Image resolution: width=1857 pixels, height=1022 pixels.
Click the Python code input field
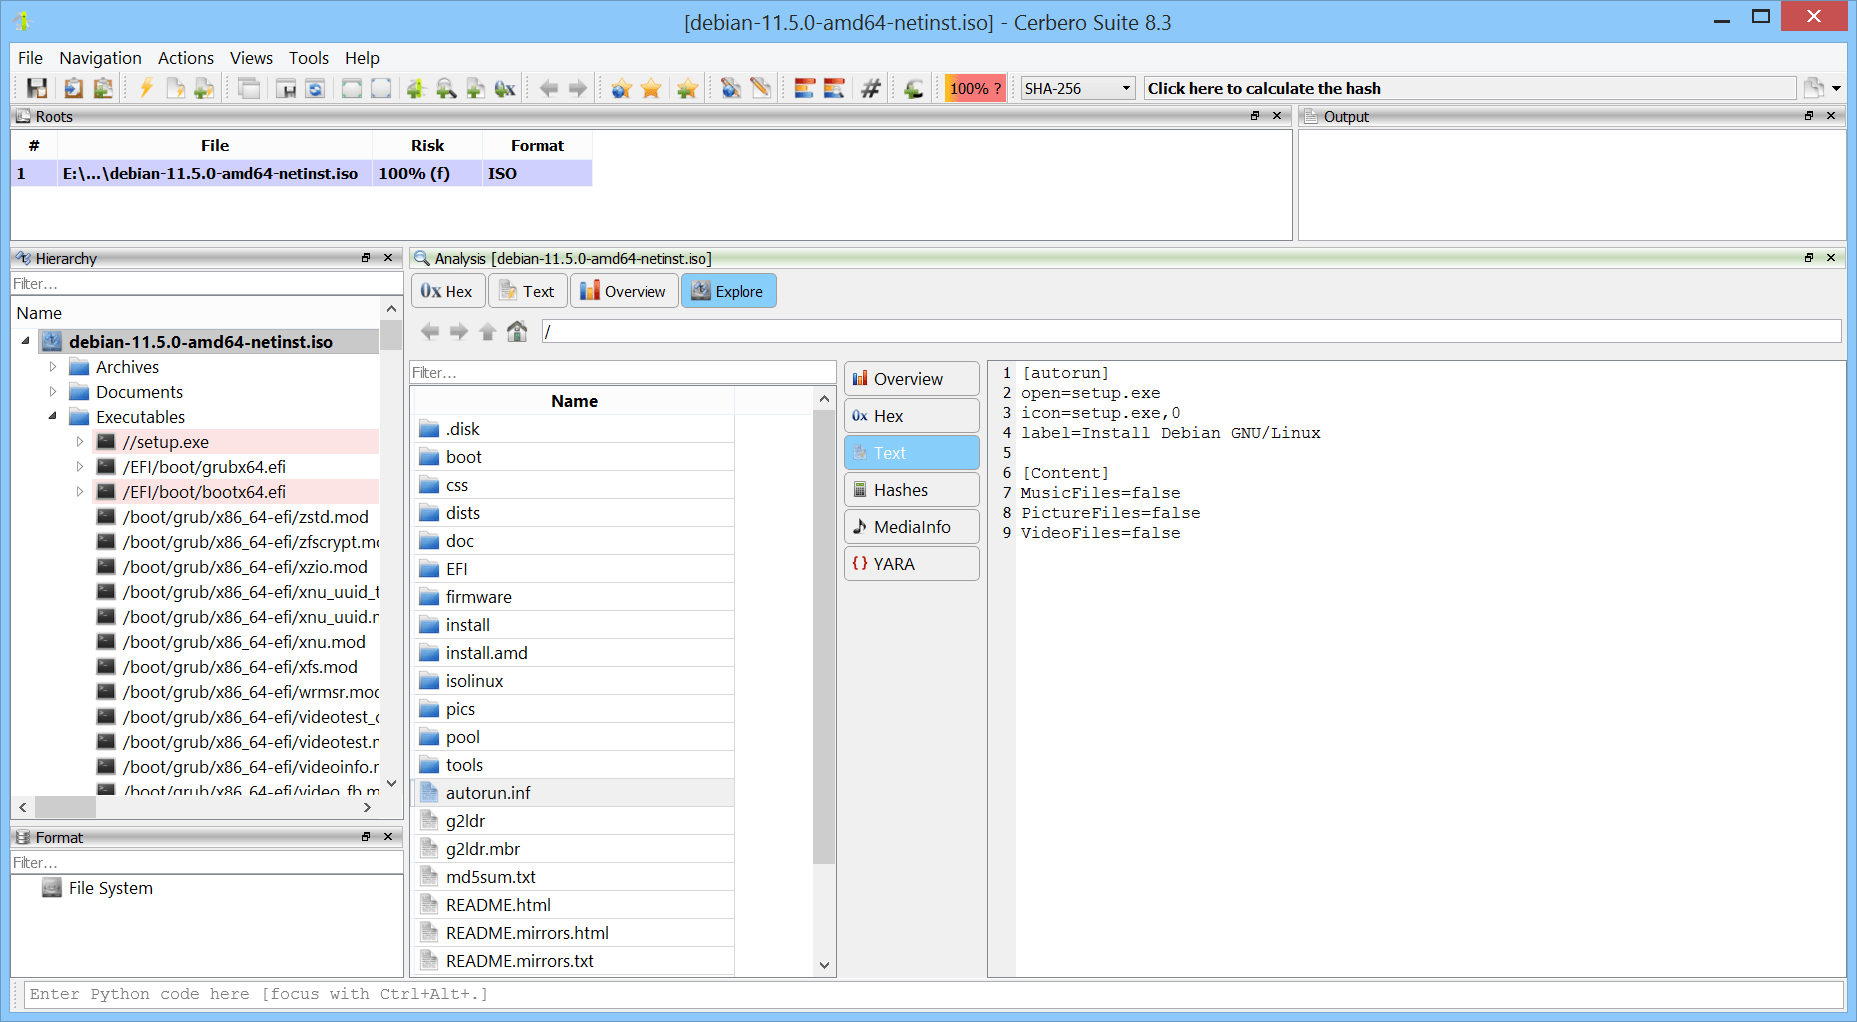pos(933,994)
